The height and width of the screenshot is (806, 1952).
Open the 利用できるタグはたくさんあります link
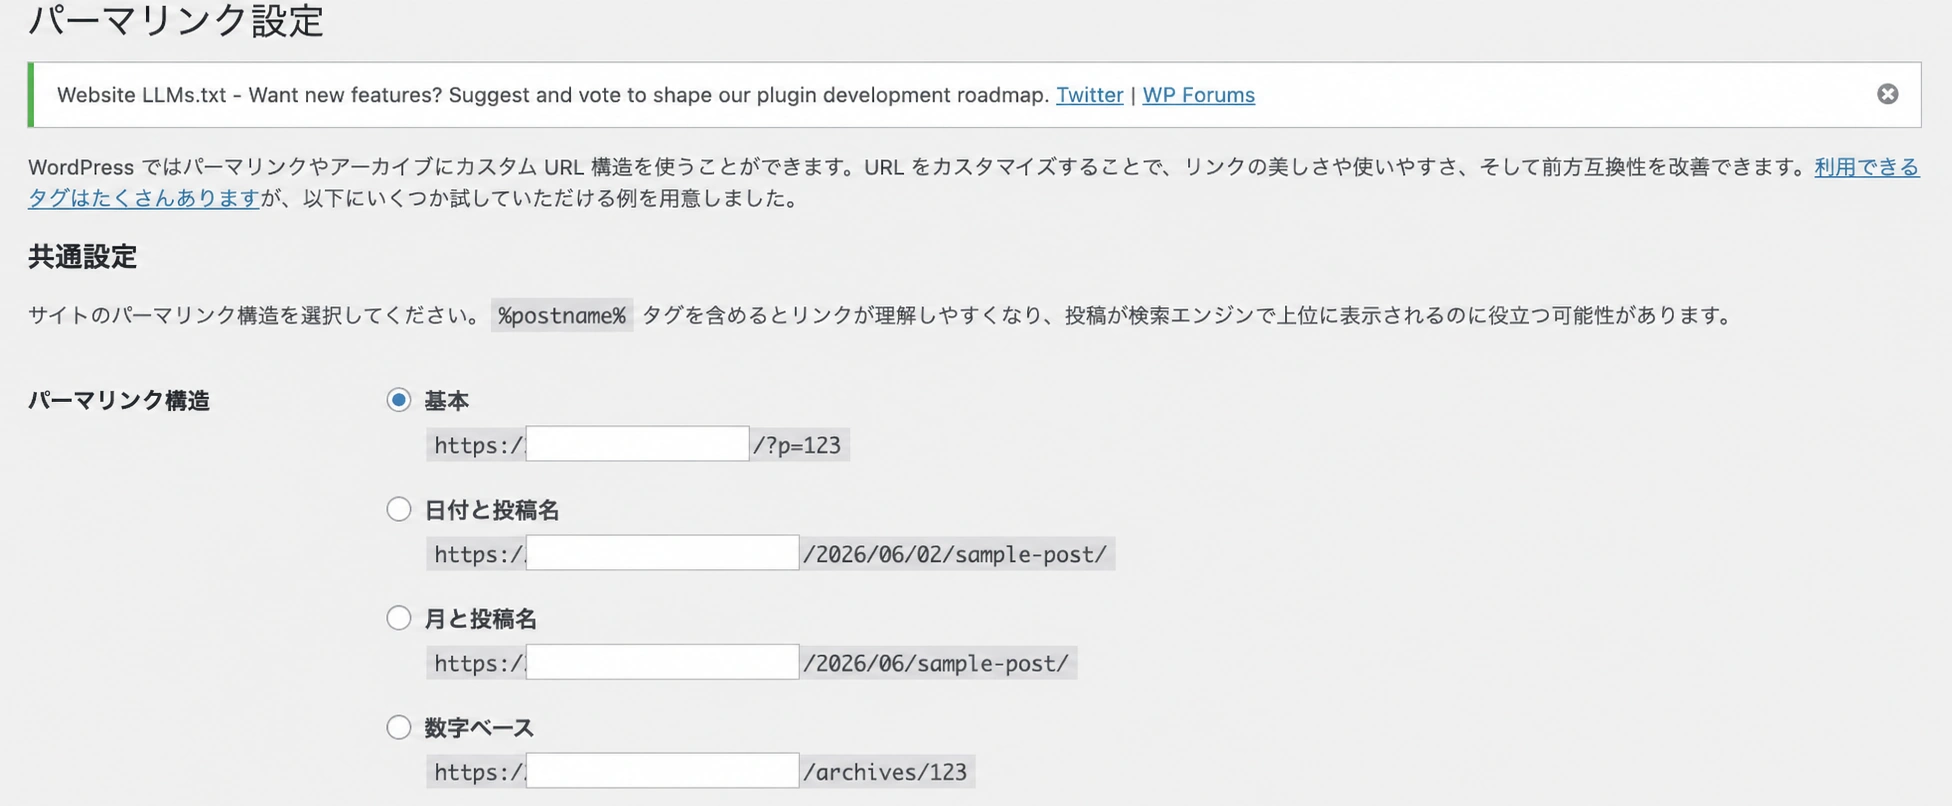[x=1866, y=167]
